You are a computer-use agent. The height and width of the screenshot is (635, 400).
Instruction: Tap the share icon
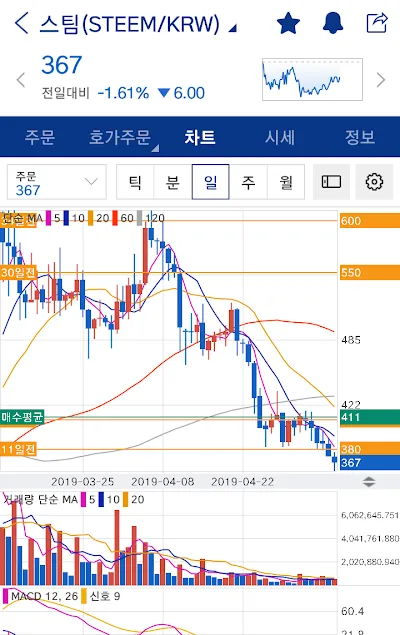tap(377, 23)
